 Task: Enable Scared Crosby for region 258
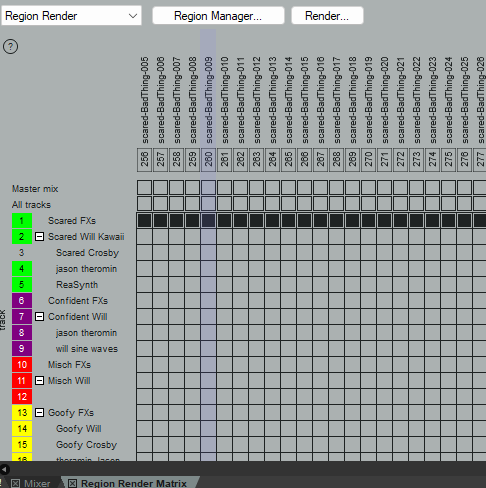coord(176,253)
